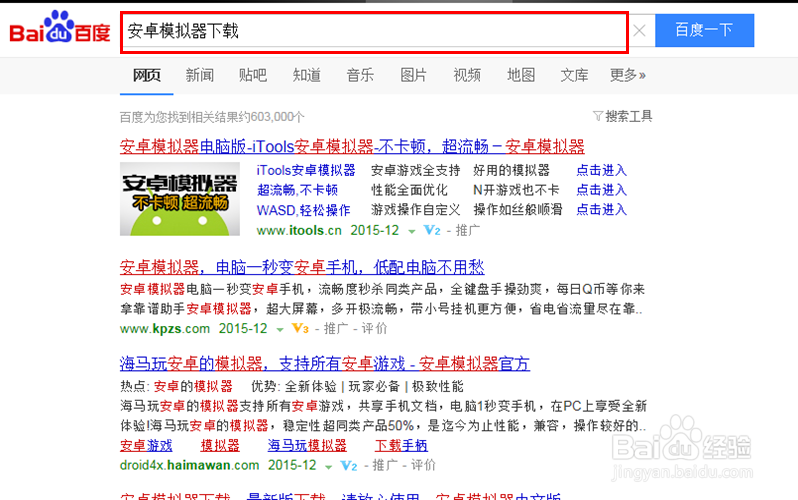Open the 文库 tab
Viewport: 798px width, 500px height.
coord(574,75)
